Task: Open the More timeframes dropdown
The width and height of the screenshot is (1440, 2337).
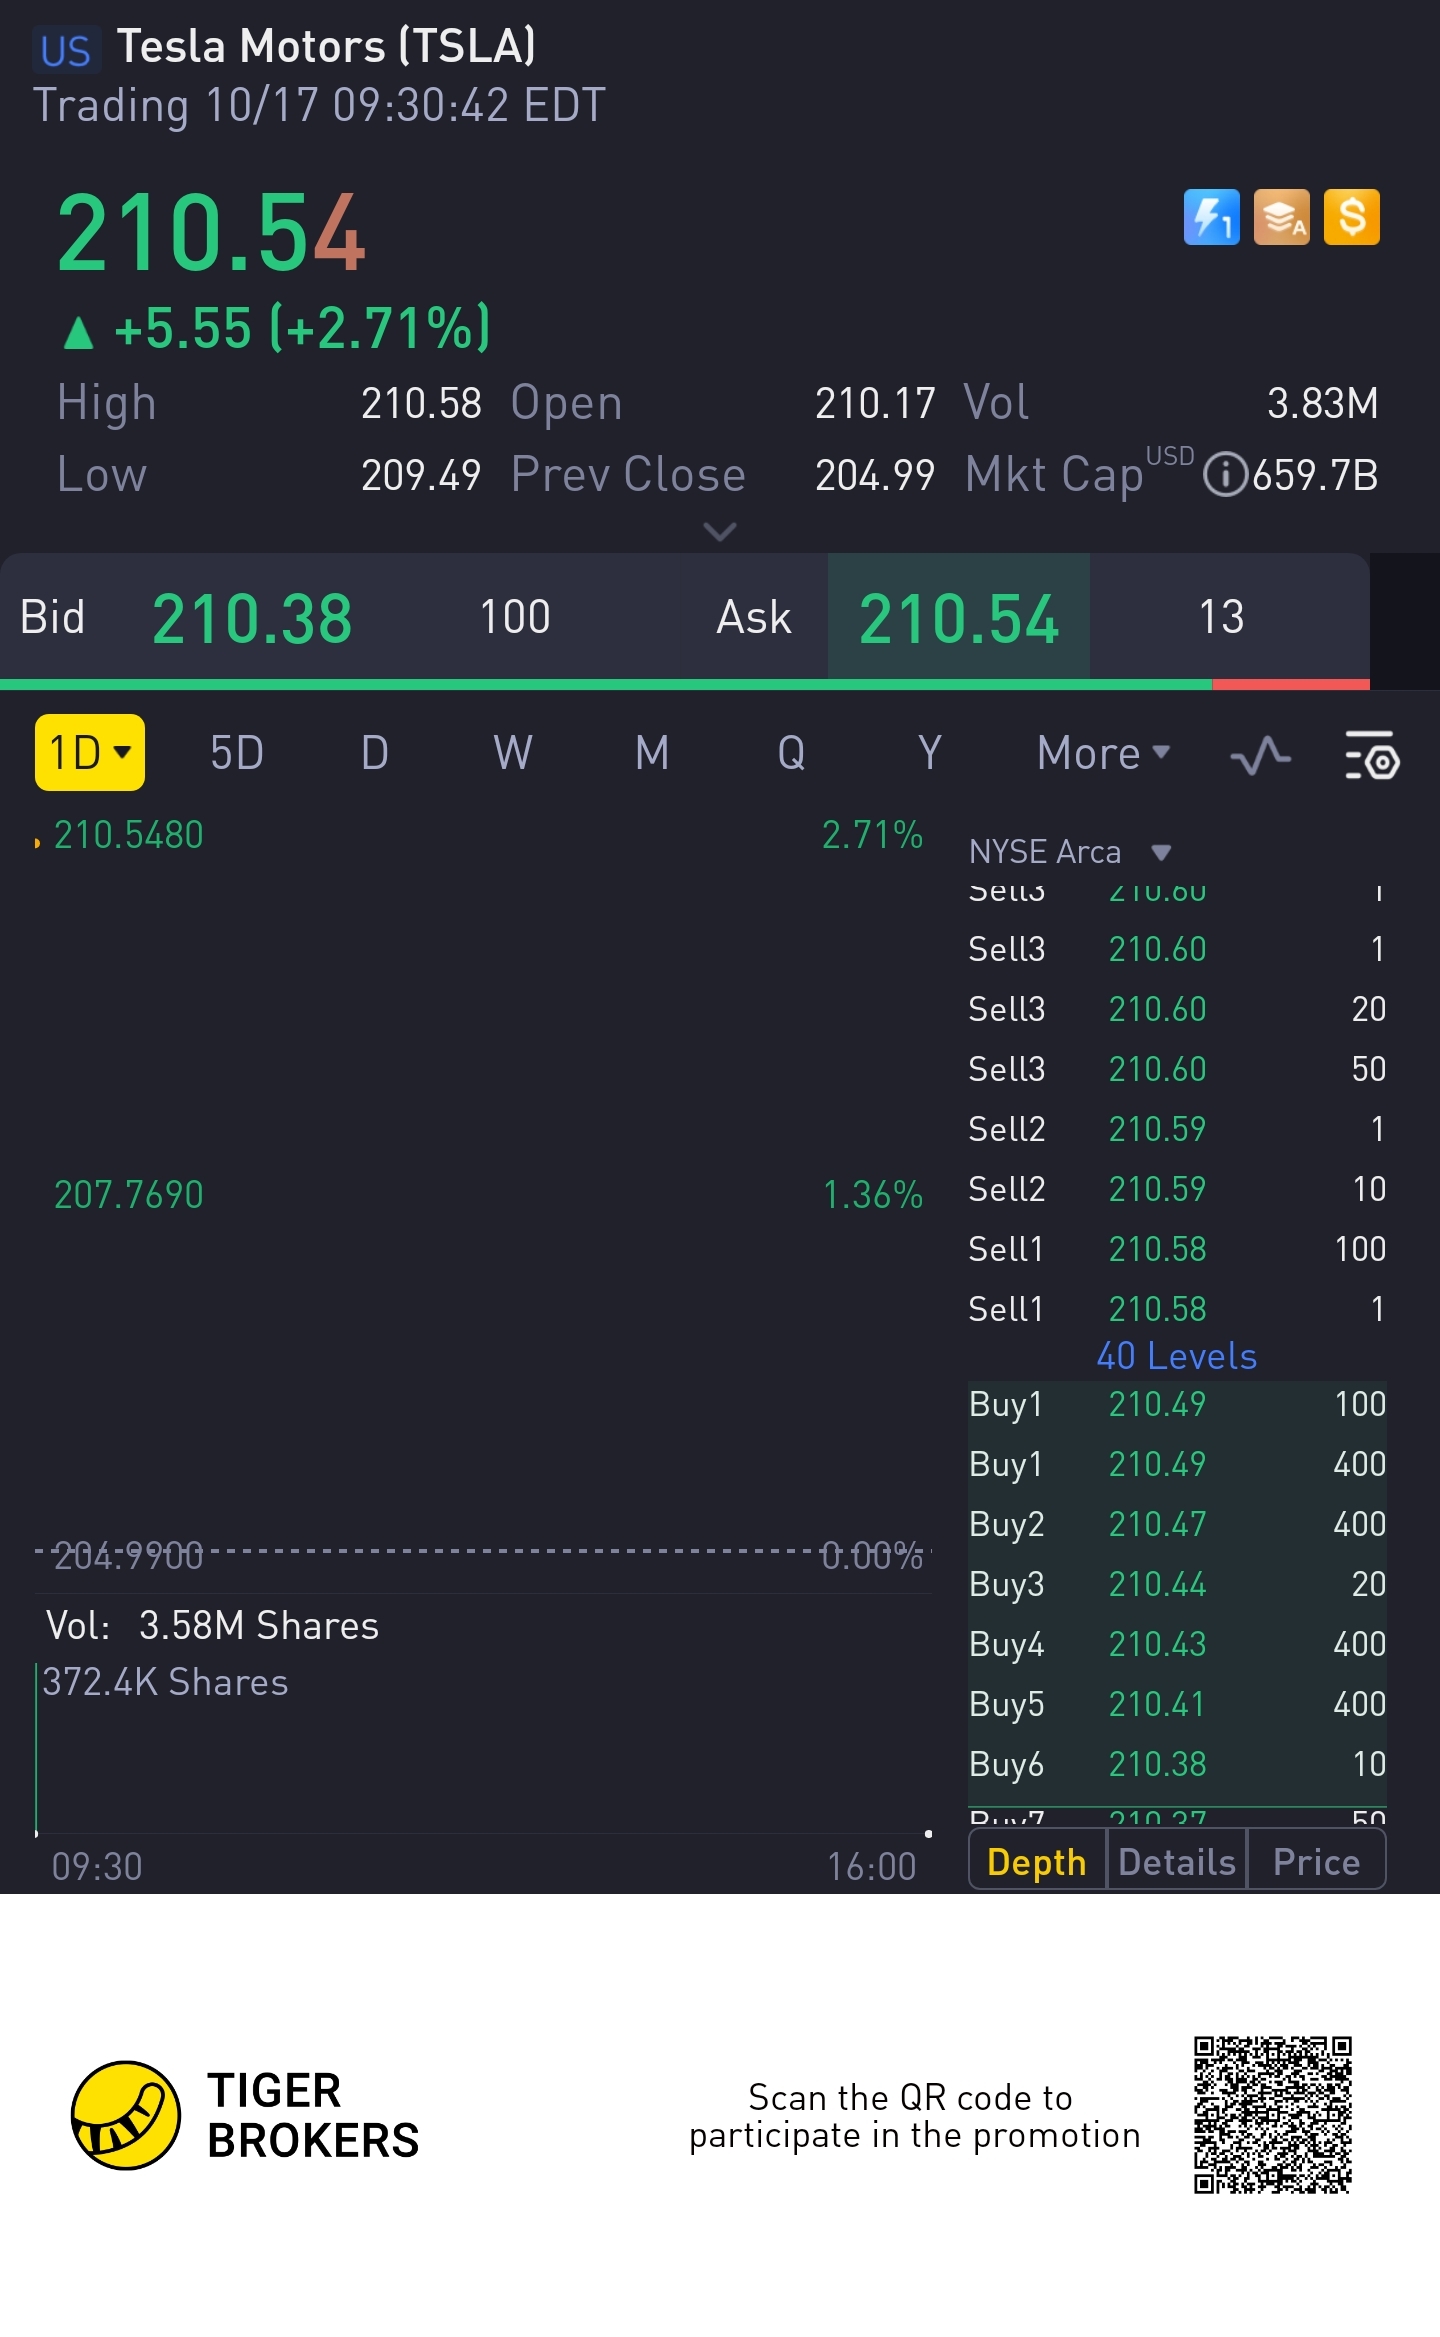Action: tap(1103, 753)
